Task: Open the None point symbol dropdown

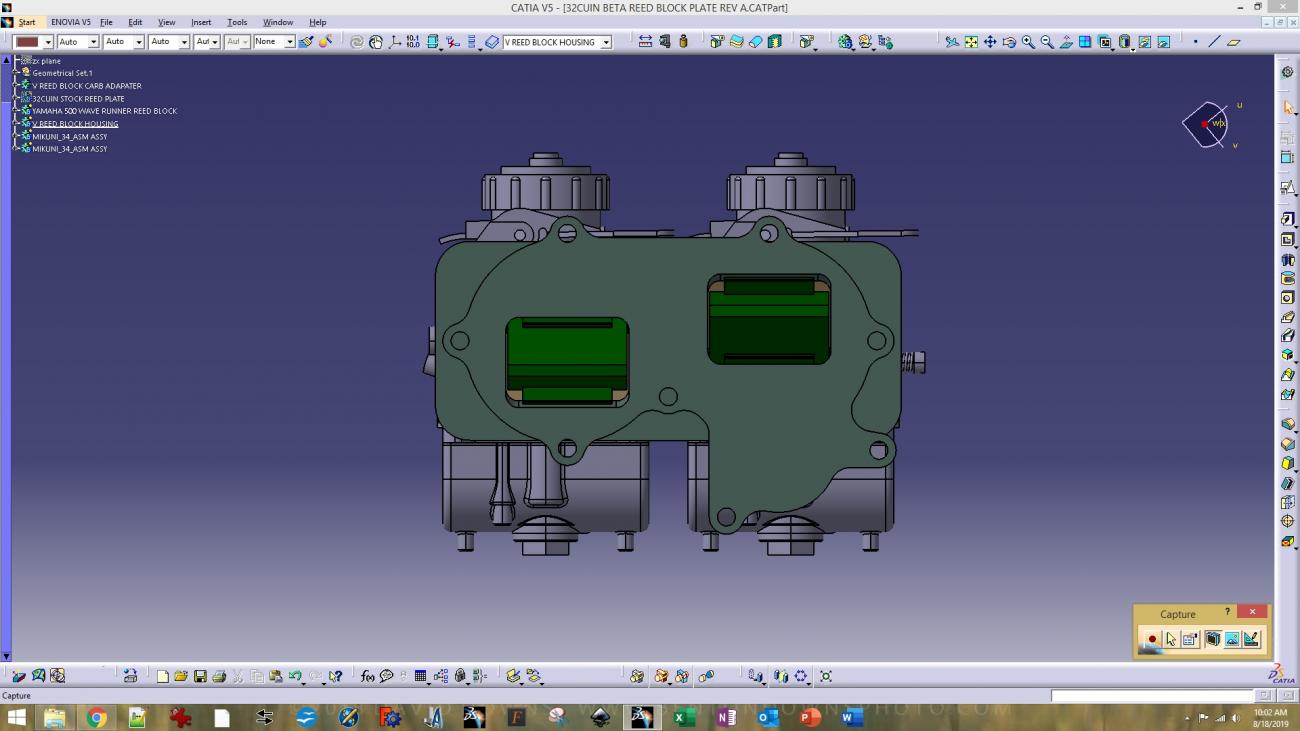Action: 289,42
